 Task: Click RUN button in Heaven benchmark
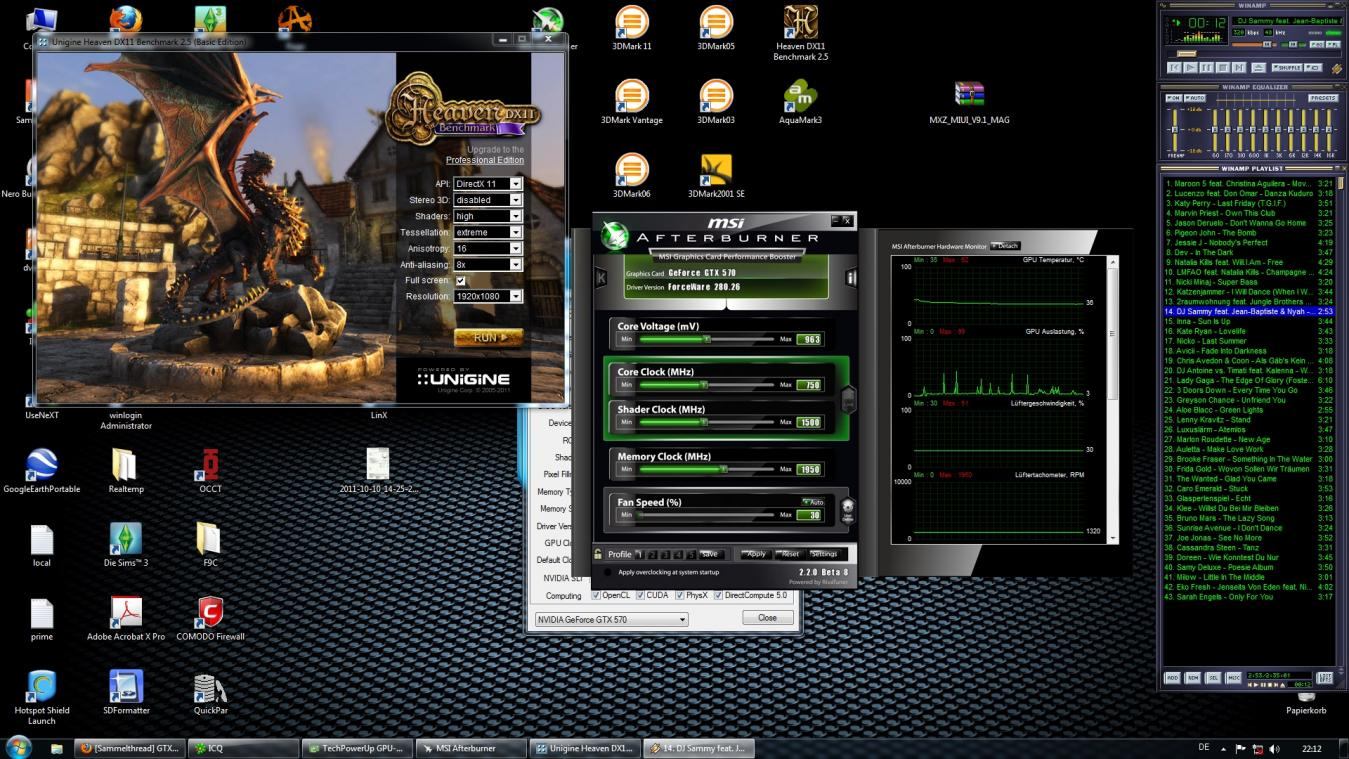(x=488, y=337)
